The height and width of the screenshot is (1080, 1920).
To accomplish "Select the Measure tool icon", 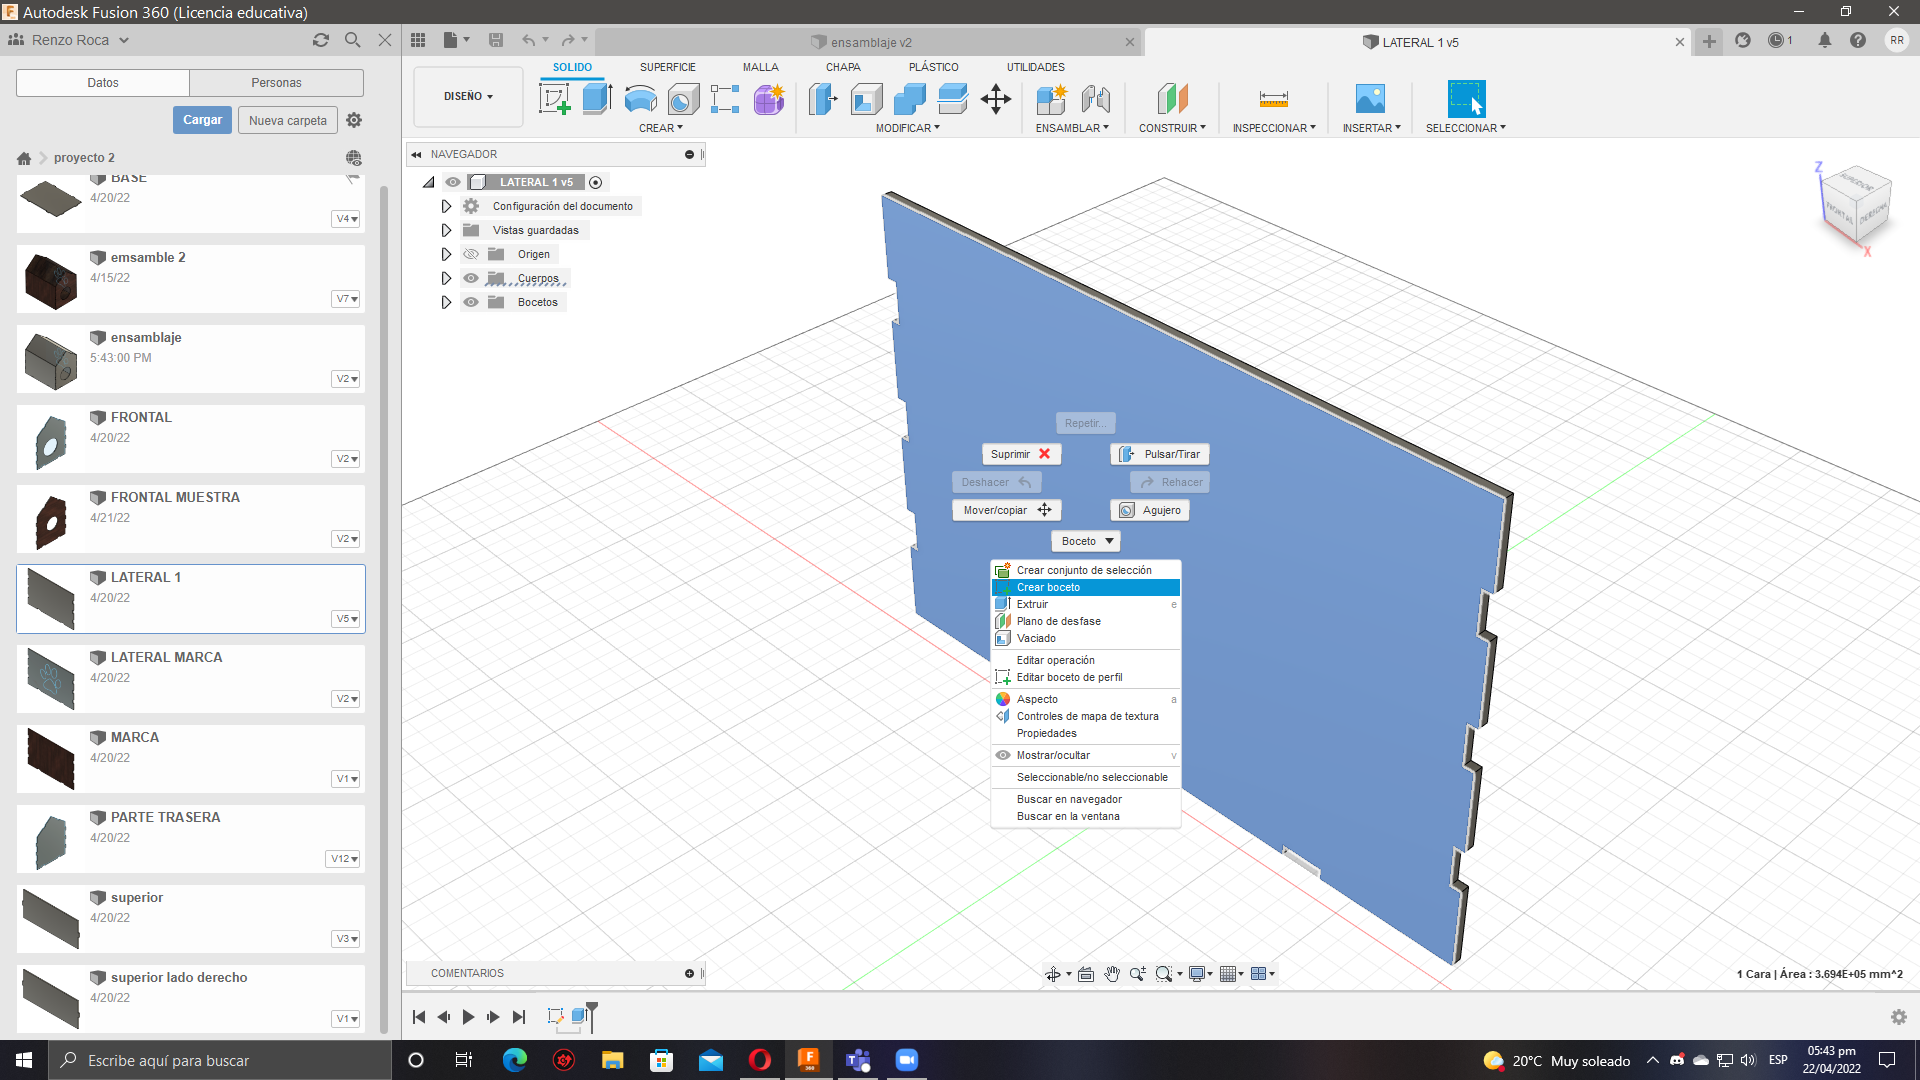I will pos(1273,99).
